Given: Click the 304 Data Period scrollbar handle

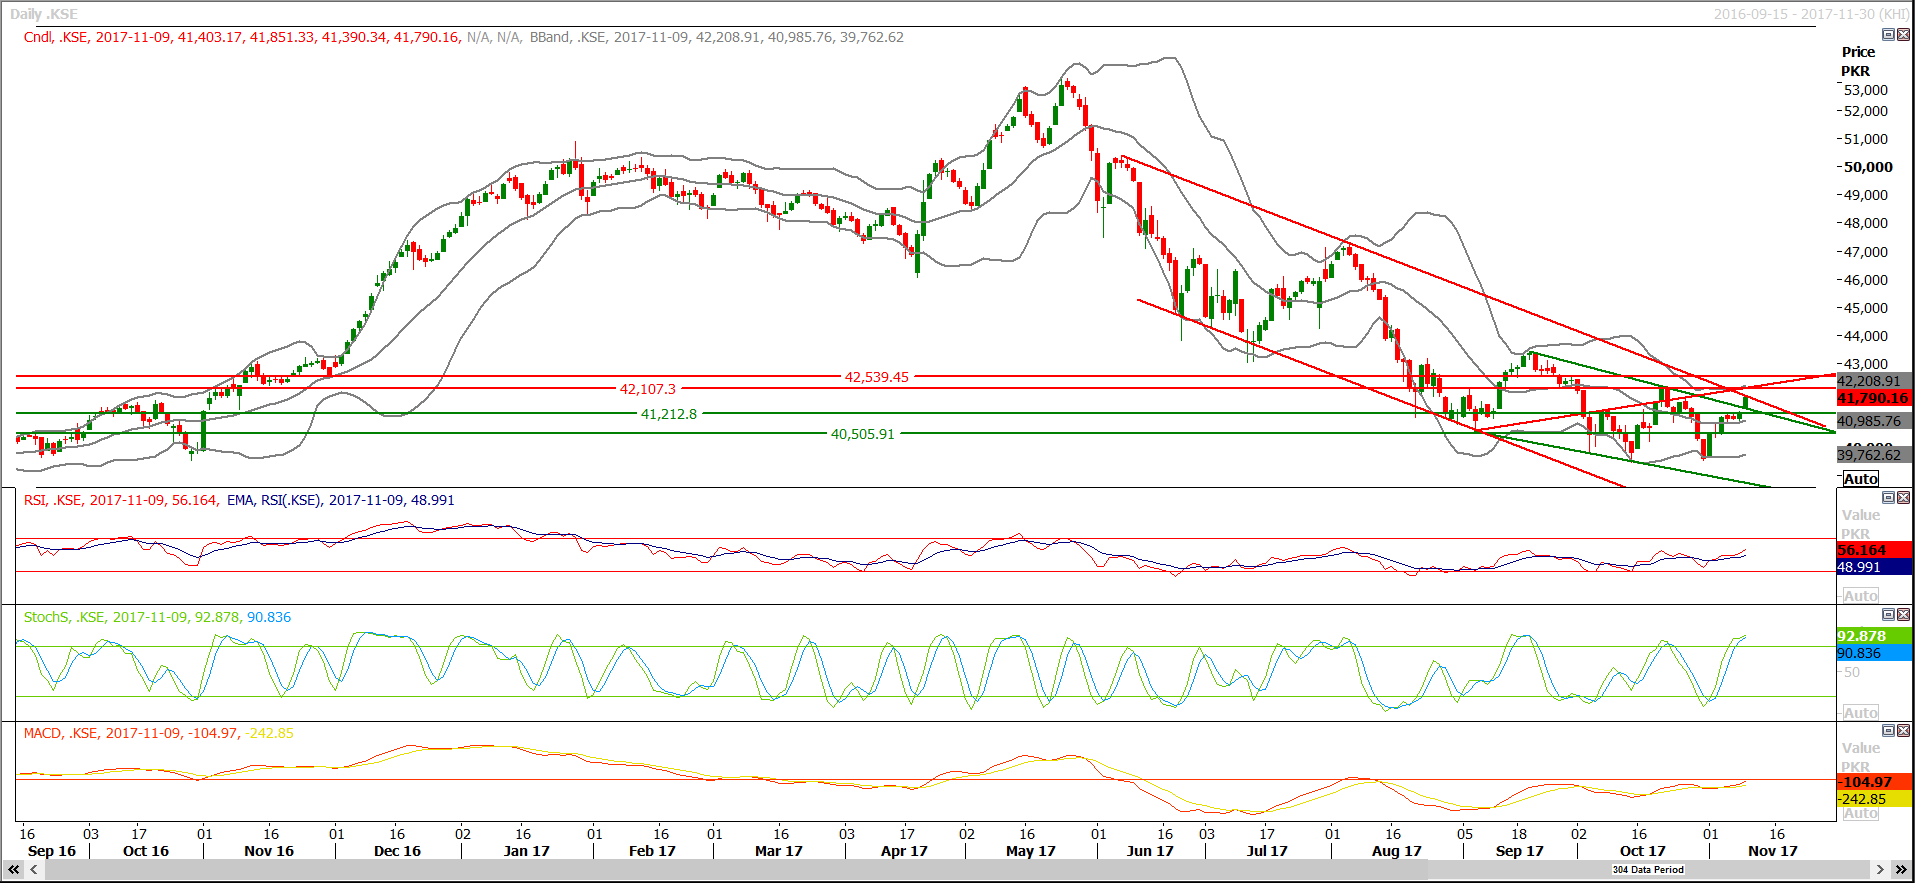Looking at the screenshot, I should tap(1647, 870).
